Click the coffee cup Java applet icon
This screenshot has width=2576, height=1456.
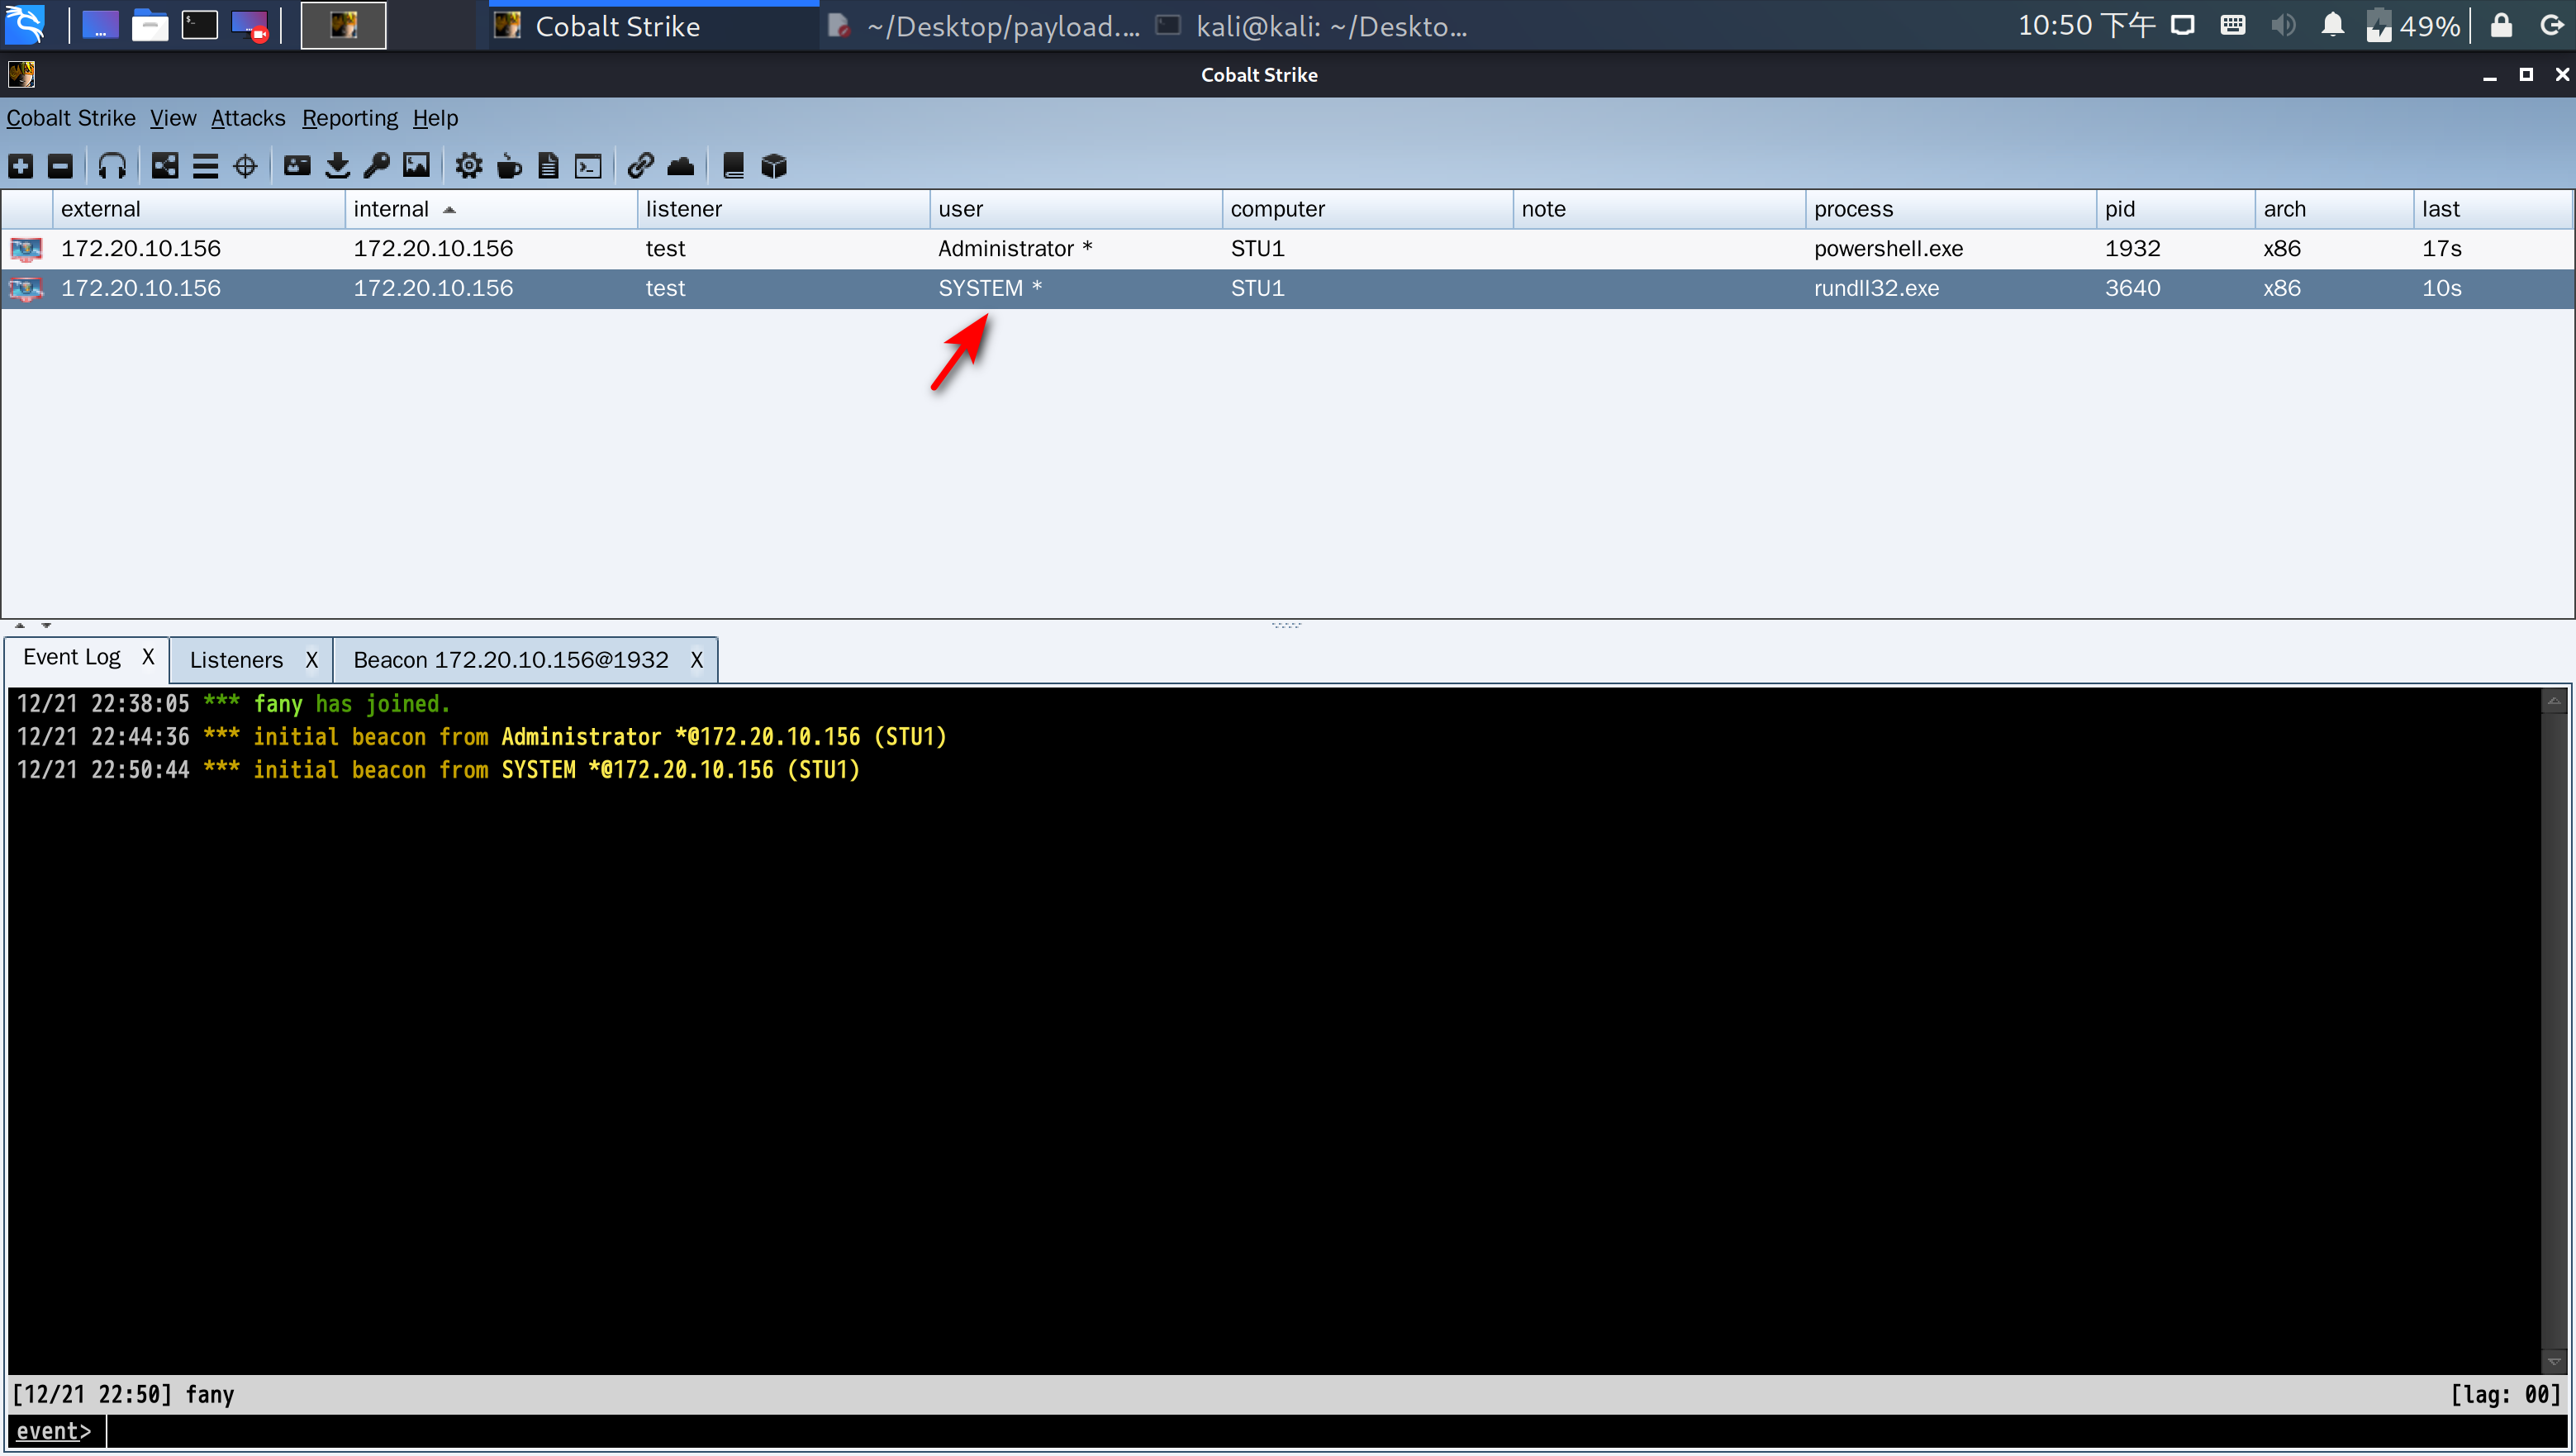(509, 166)
